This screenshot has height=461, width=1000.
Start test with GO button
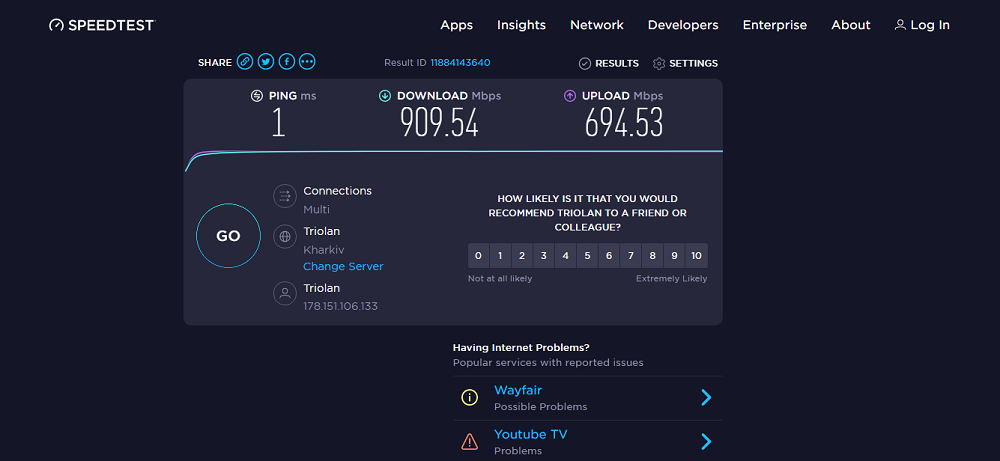coord(228,236)
